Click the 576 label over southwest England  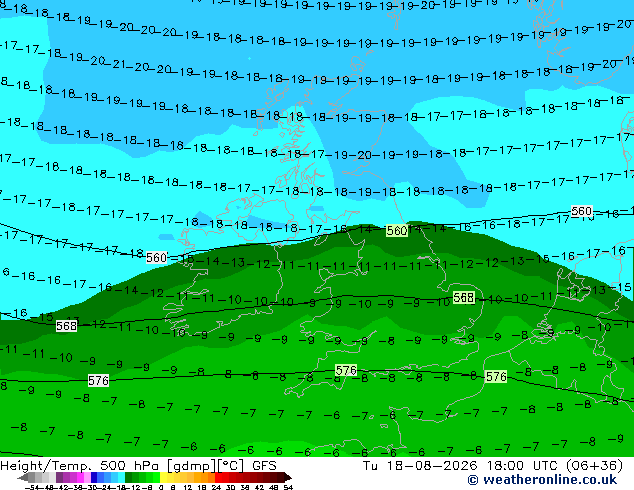point(346,370)
